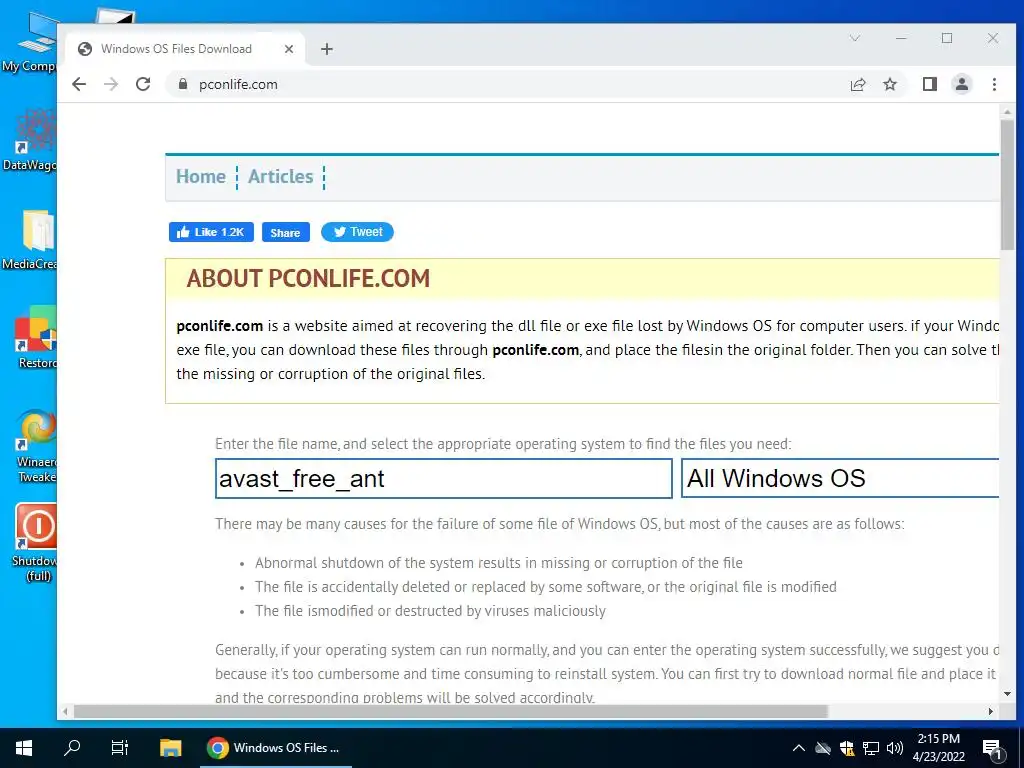Open the volume speaker icon
1024x768 pixels.
(x=895, y=748)
